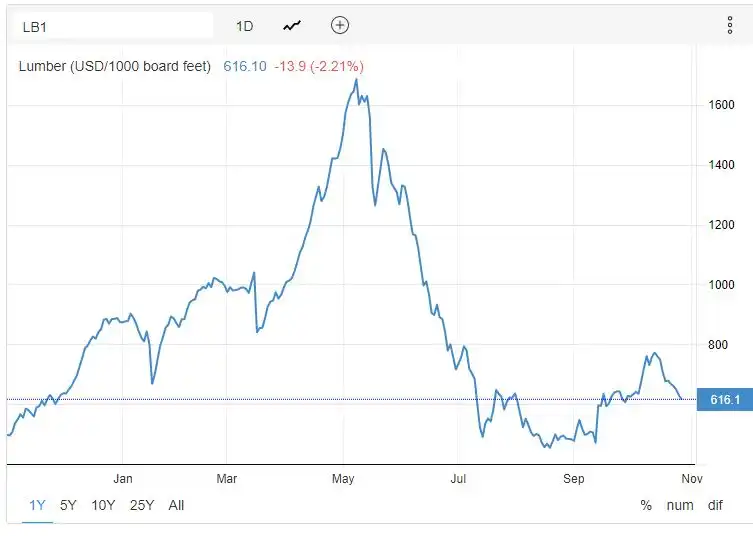Switch to the 10Y time range
The width and height of the screenshot is (753, 536).
tap(103, 505)
